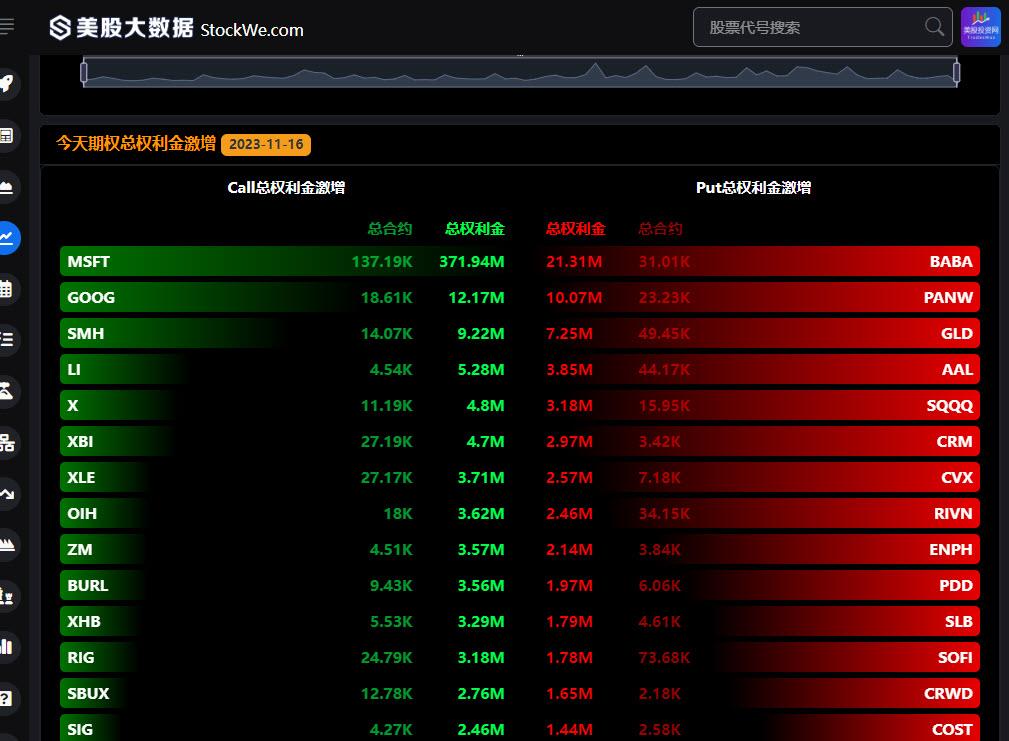The image size is (1009, 741).
Task: Focus the stock symbol search field
Action: coord(822,27)
